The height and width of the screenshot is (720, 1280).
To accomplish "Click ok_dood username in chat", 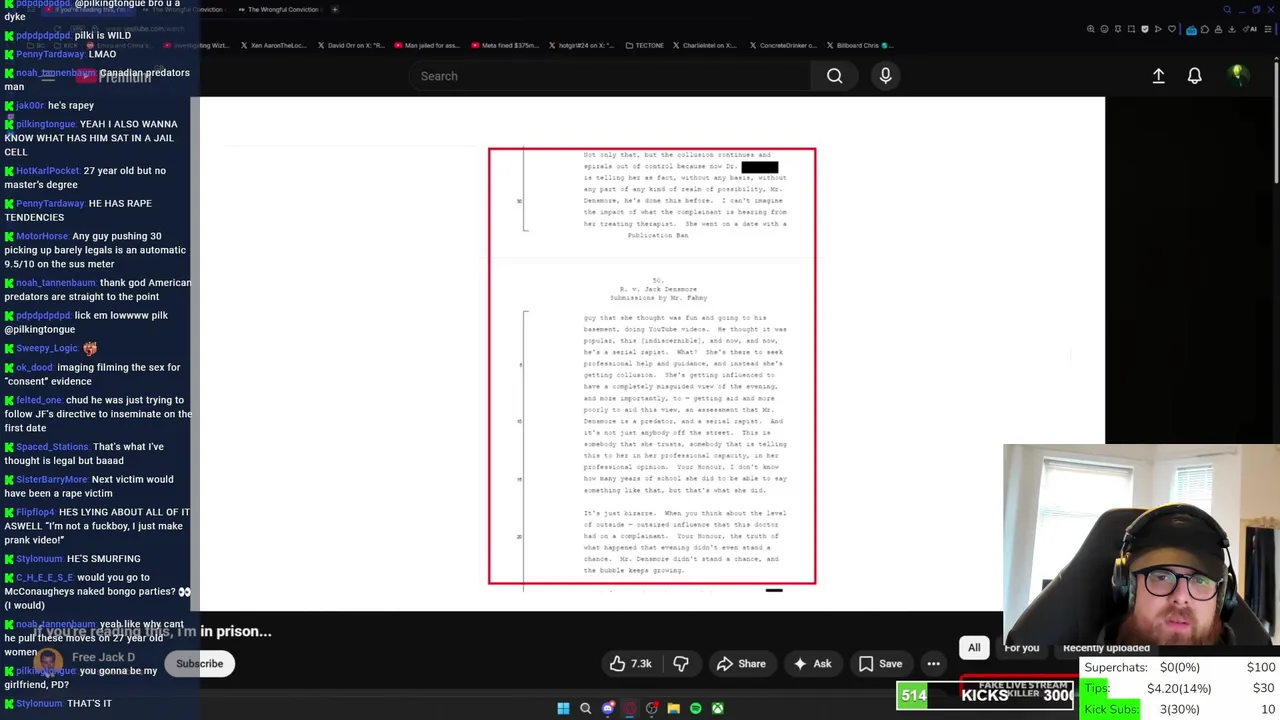I will pyautogui.click(x=35, y=367).
